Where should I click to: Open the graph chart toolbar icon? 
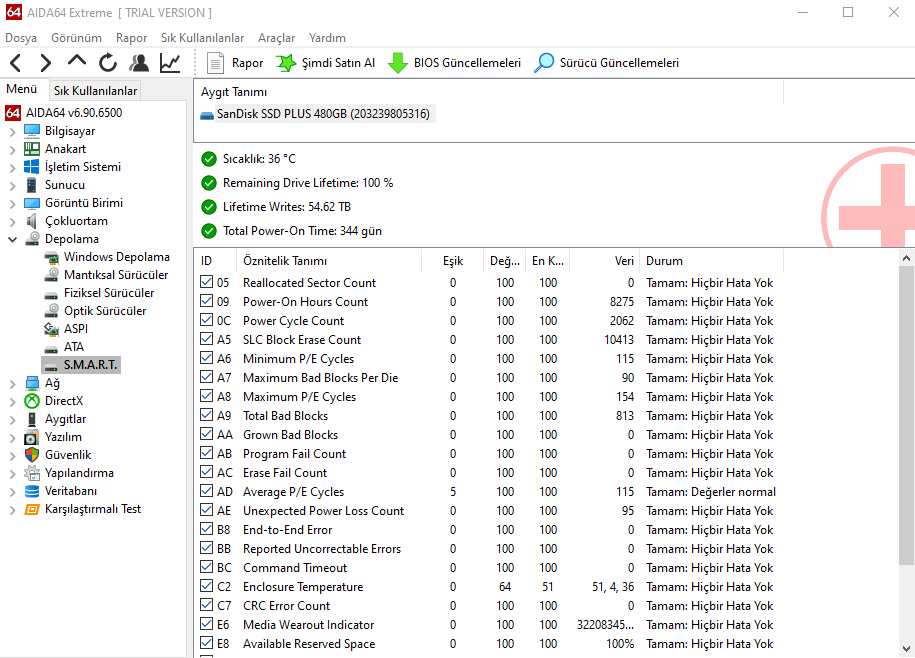pos(170,63)
